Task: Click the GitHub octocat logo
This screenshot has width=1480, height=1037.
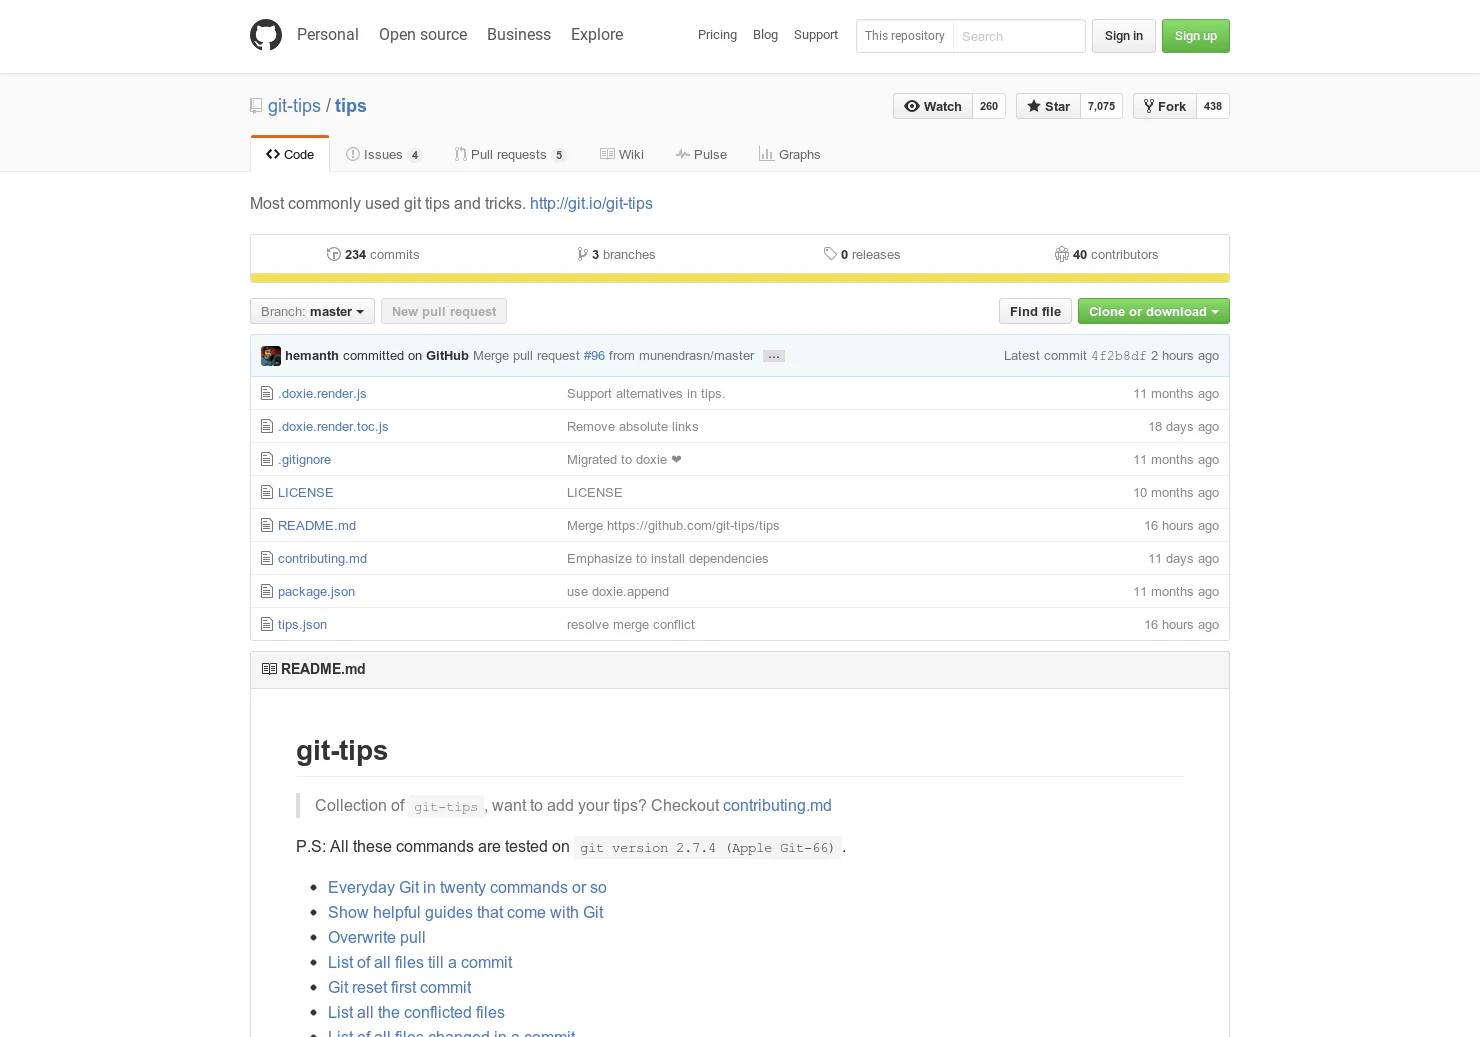Action: pos(266,35)
